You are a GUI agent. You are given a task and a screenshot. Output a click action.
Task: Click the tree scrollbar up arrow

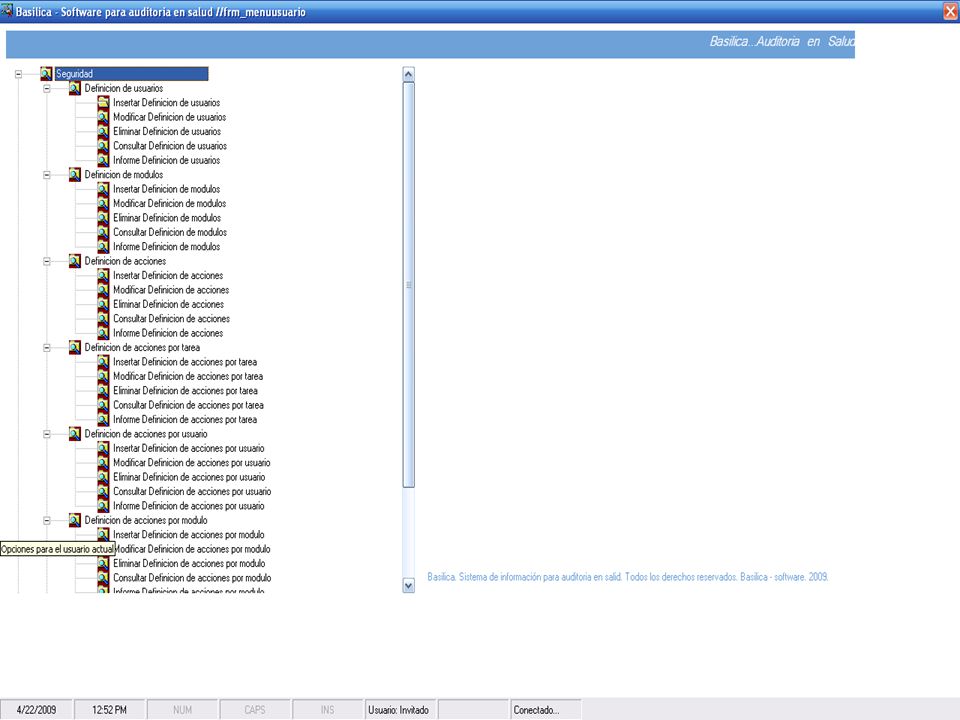(408, 75)
